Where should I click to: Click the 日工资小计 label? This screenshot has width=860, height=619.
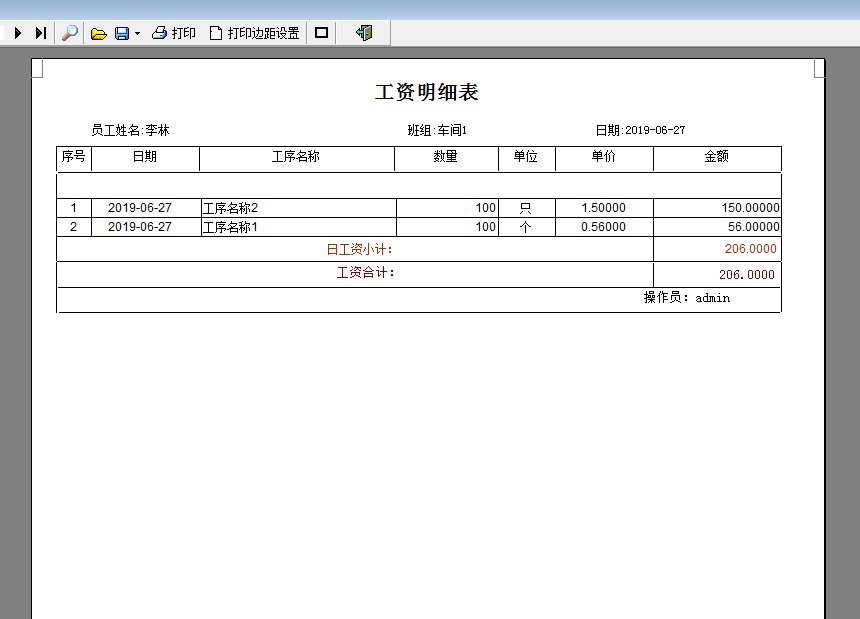tap(360, 249)
